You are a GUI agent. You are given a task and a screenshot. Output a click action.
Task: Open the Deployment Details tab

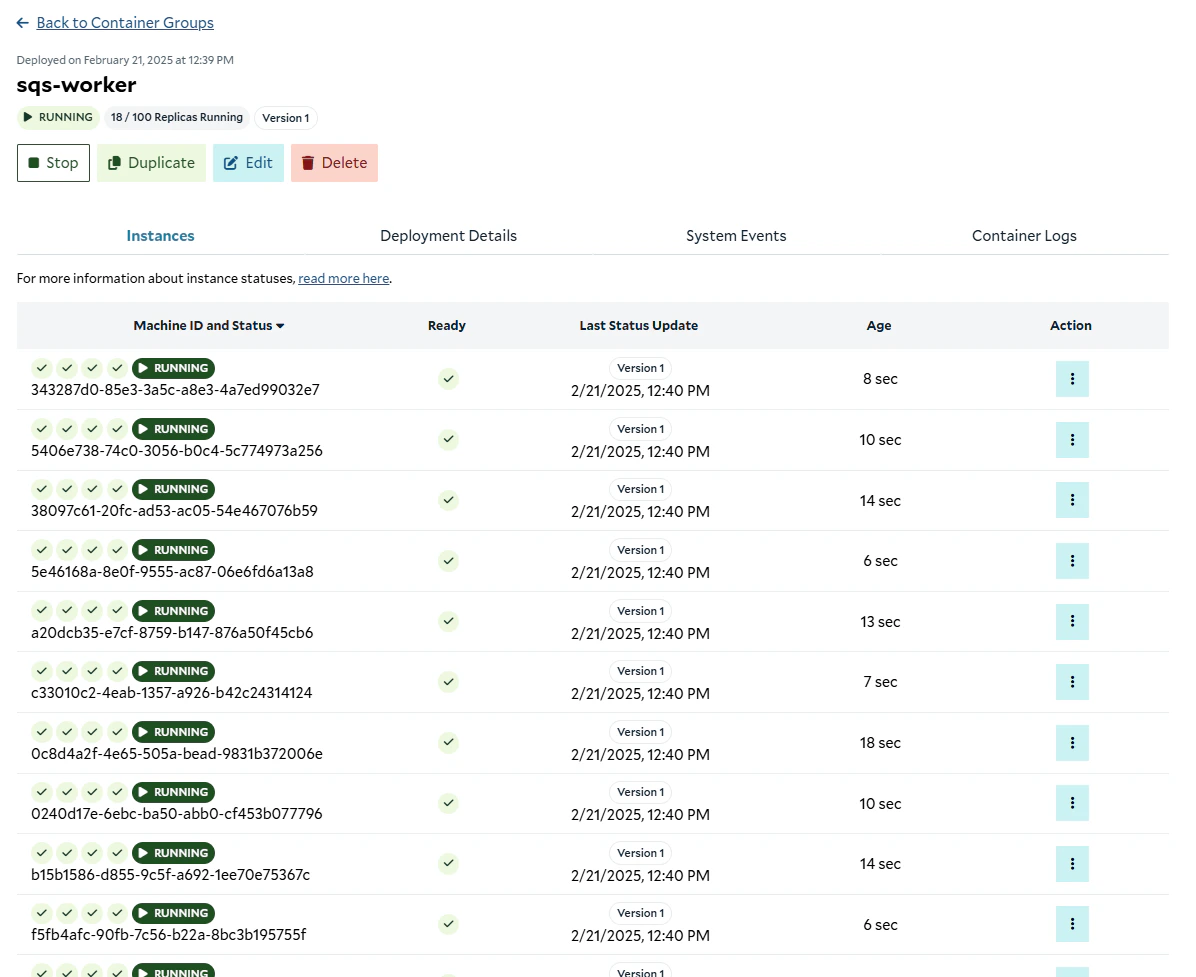(x=448, y=236)
